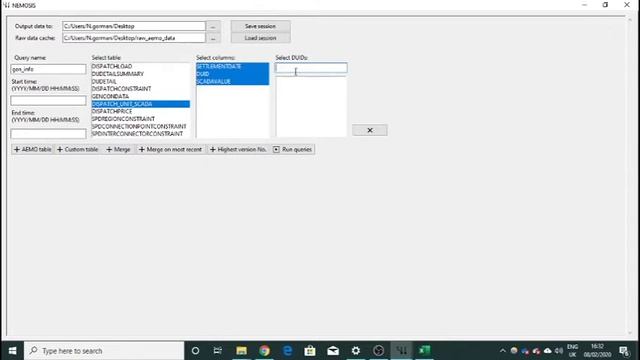The height and width of the screenshot is (360, 640).
Task: Add a Custom table query
Action: [78, 149]
